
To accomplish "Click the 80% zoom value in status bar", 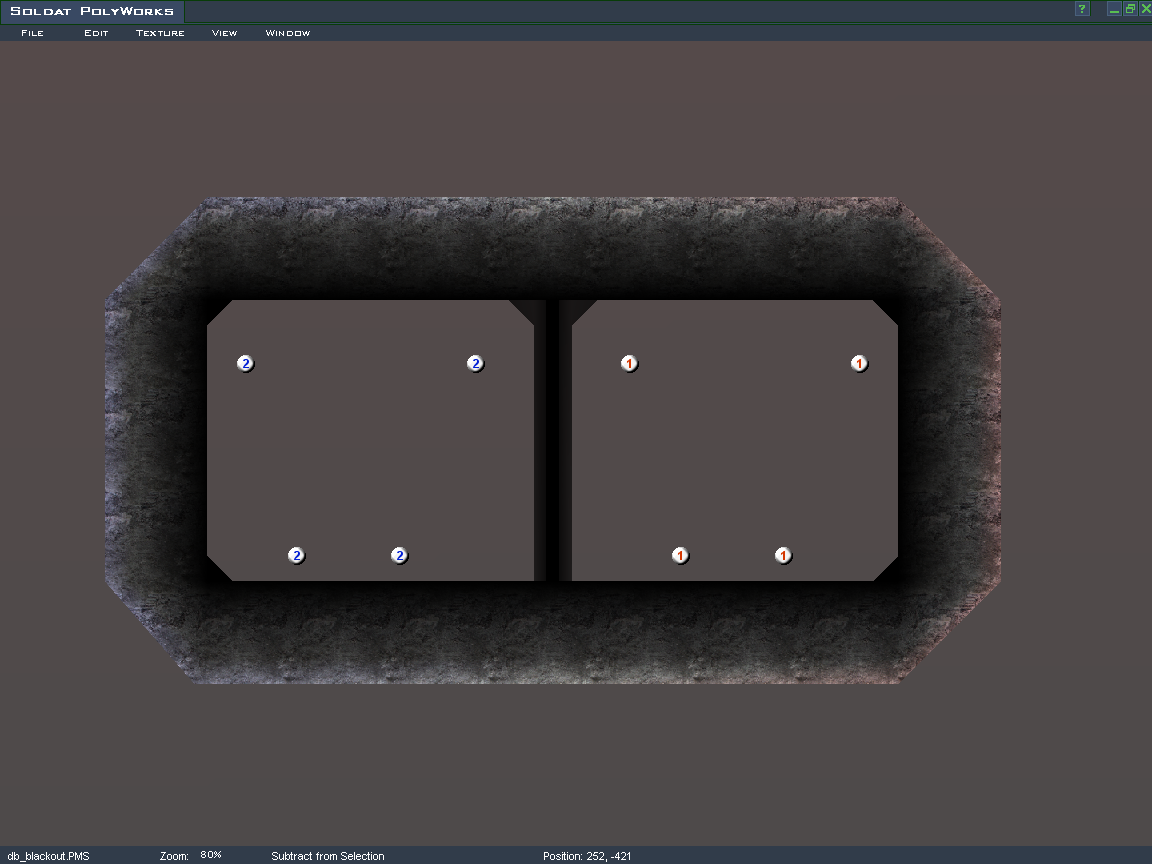I will (211, 855).
